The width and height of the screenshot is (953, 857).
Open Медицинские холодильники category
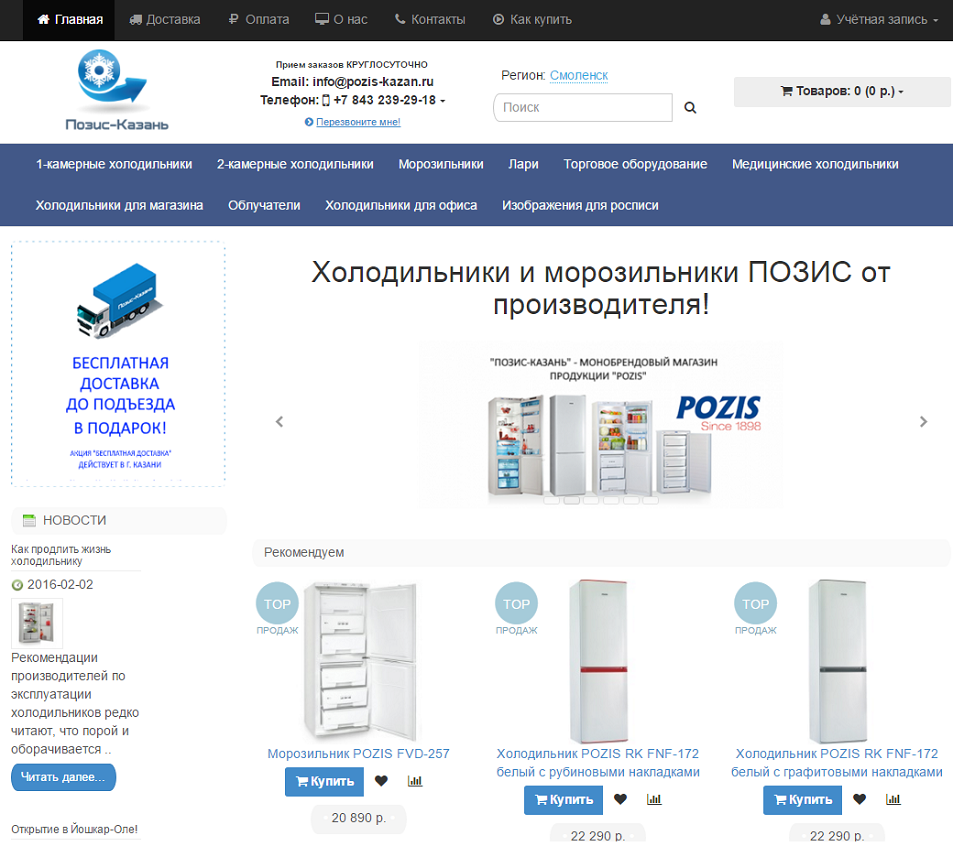click(x=815, y=164)
